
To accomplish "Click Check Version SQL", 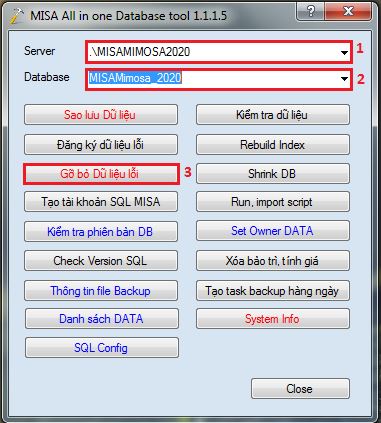I will coord(101,260).
